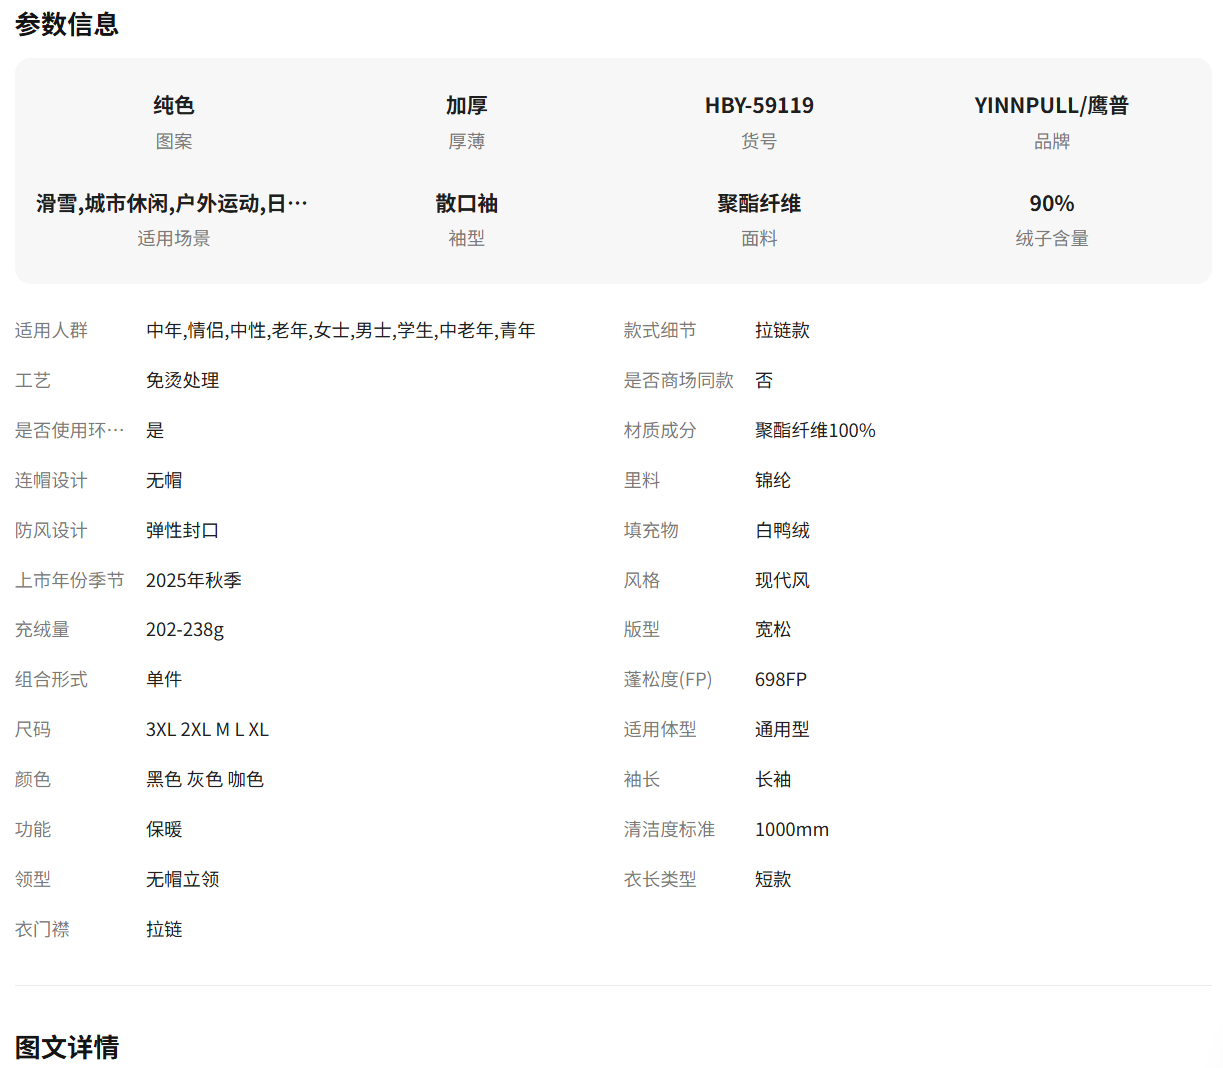
Task: Click the item number HBY-59119
Action: pos(759,106)
